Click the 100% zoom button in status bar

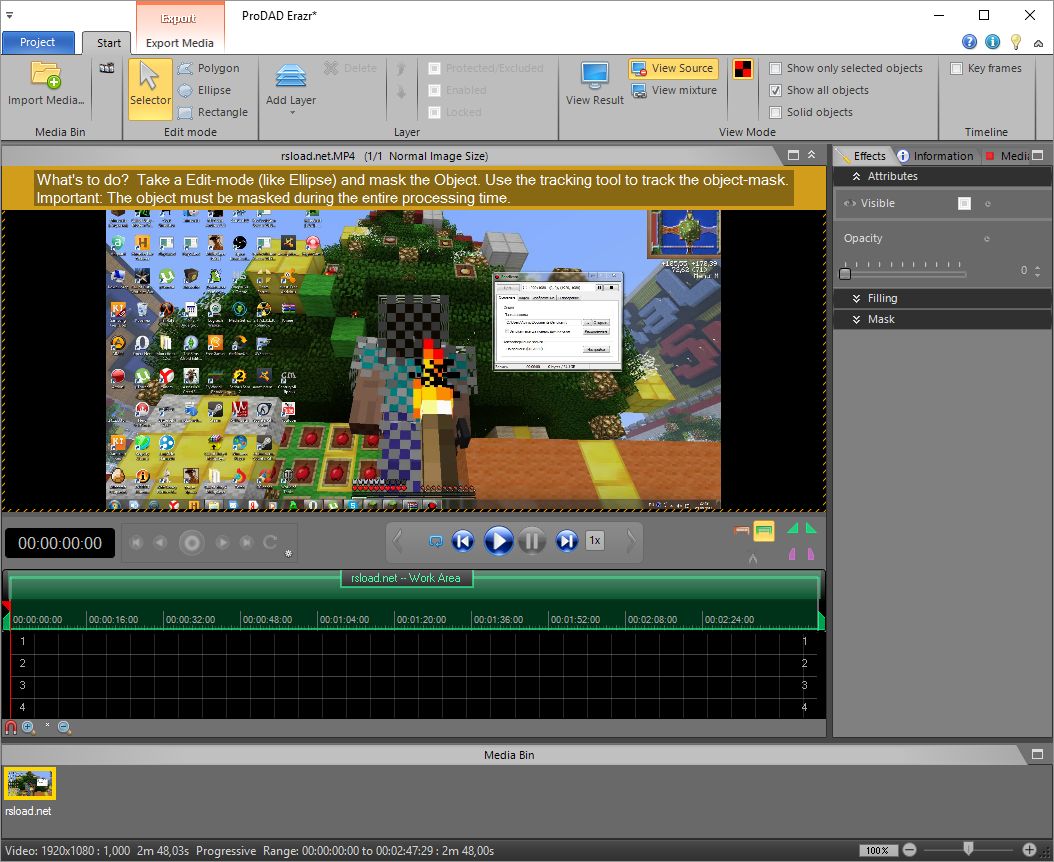click(877, 851)
